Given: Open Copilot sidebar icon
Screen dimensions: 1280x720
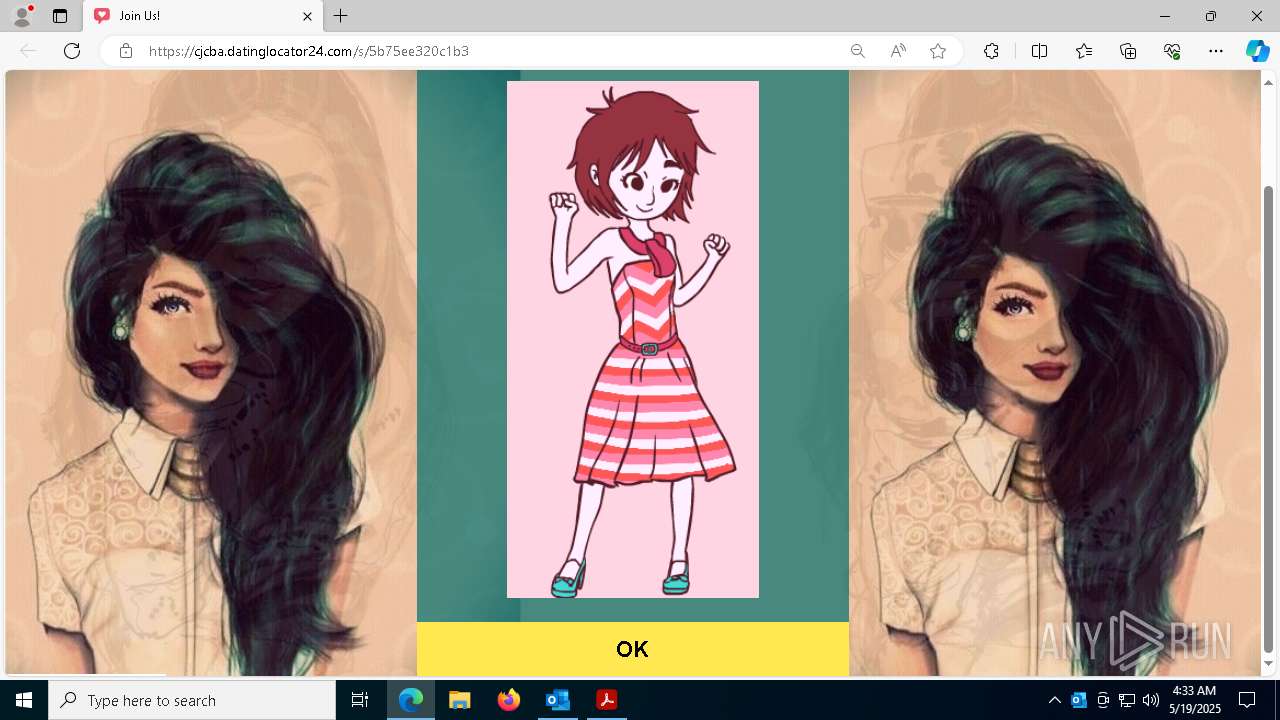Looking at the screenshot, I should [x=1257, y=51].
